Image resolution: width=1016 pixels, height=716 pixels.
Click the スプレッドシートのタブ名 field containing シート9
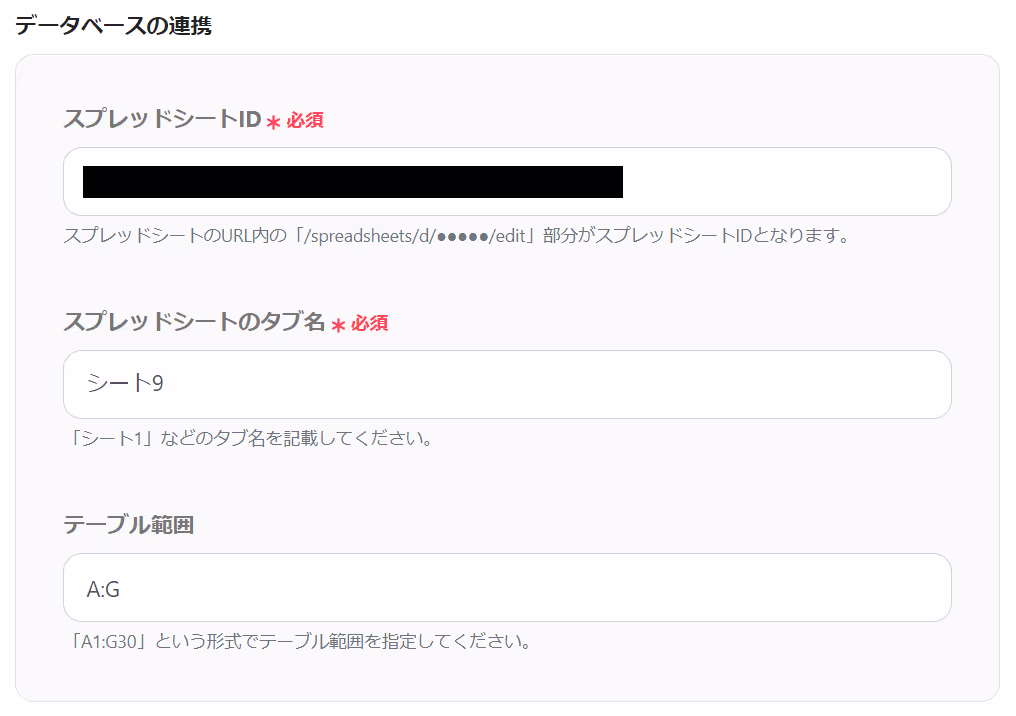pos(507,384)
